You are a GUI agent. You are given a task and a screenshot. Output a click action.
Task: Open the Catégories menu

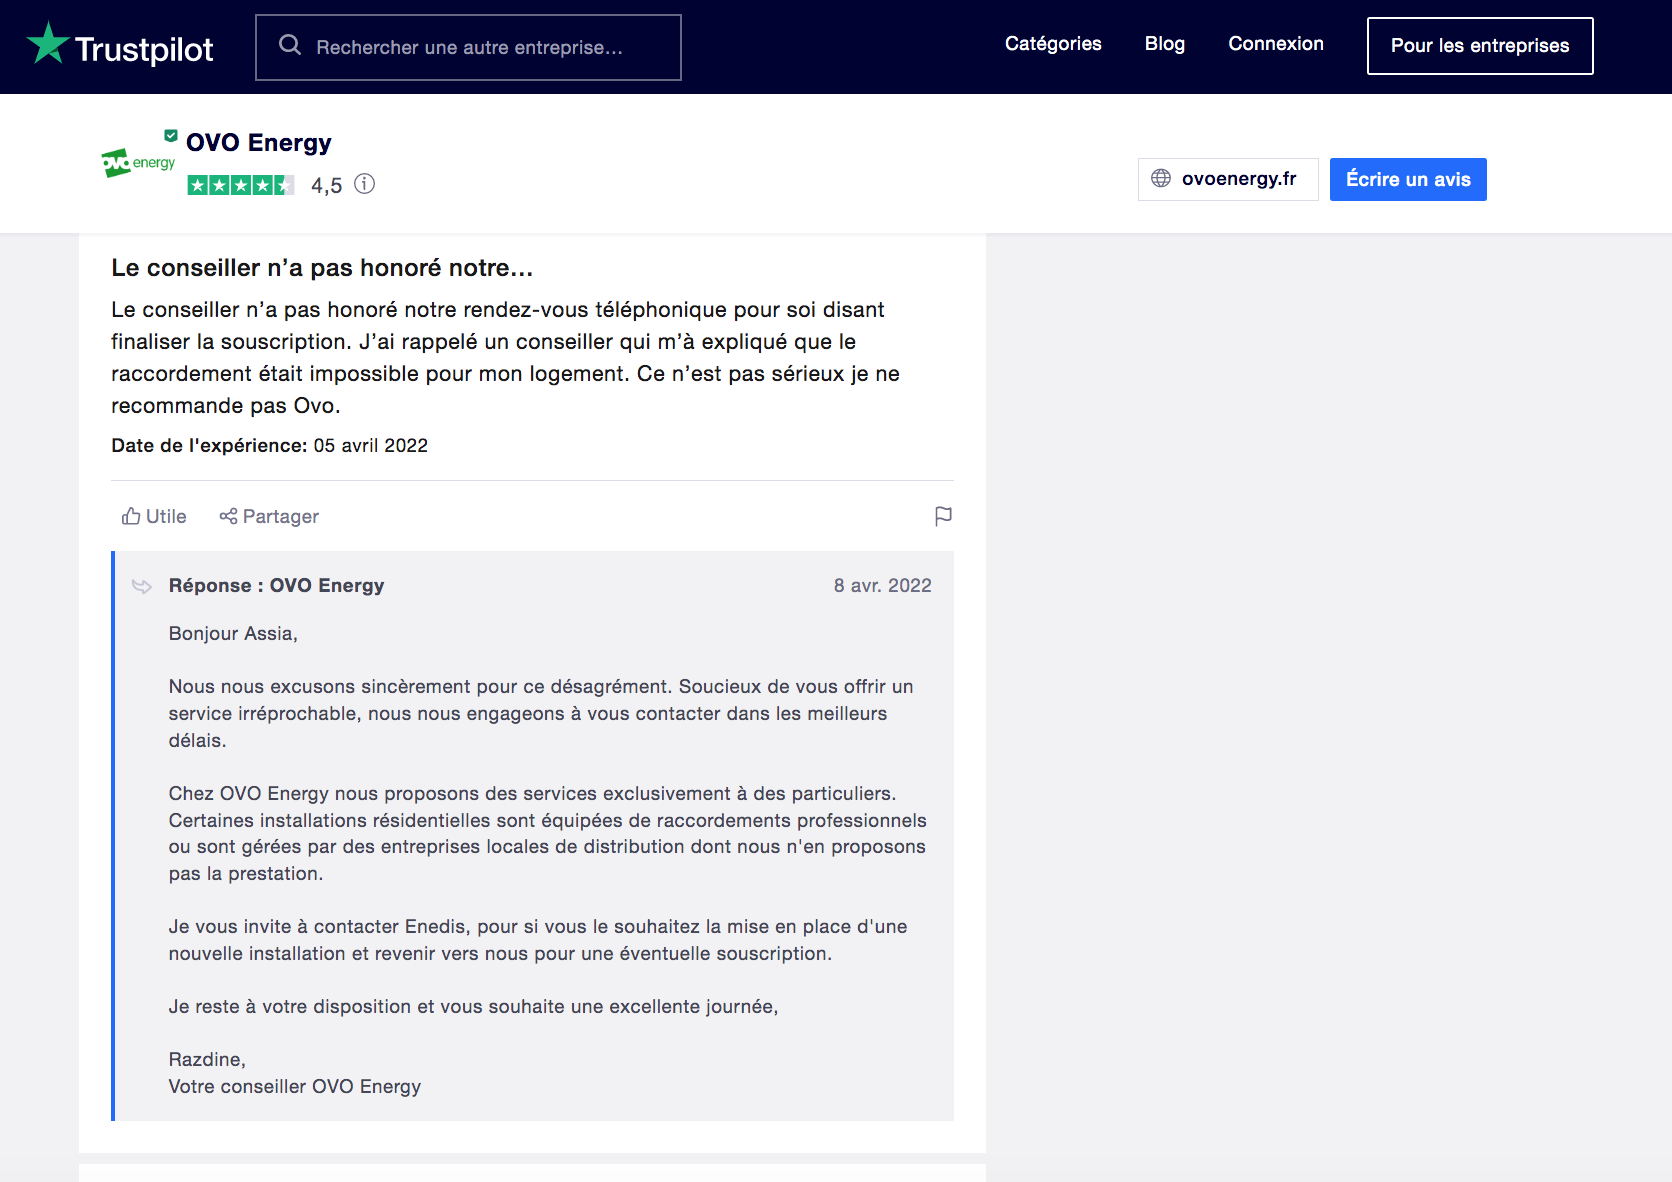click(1053, 44)
